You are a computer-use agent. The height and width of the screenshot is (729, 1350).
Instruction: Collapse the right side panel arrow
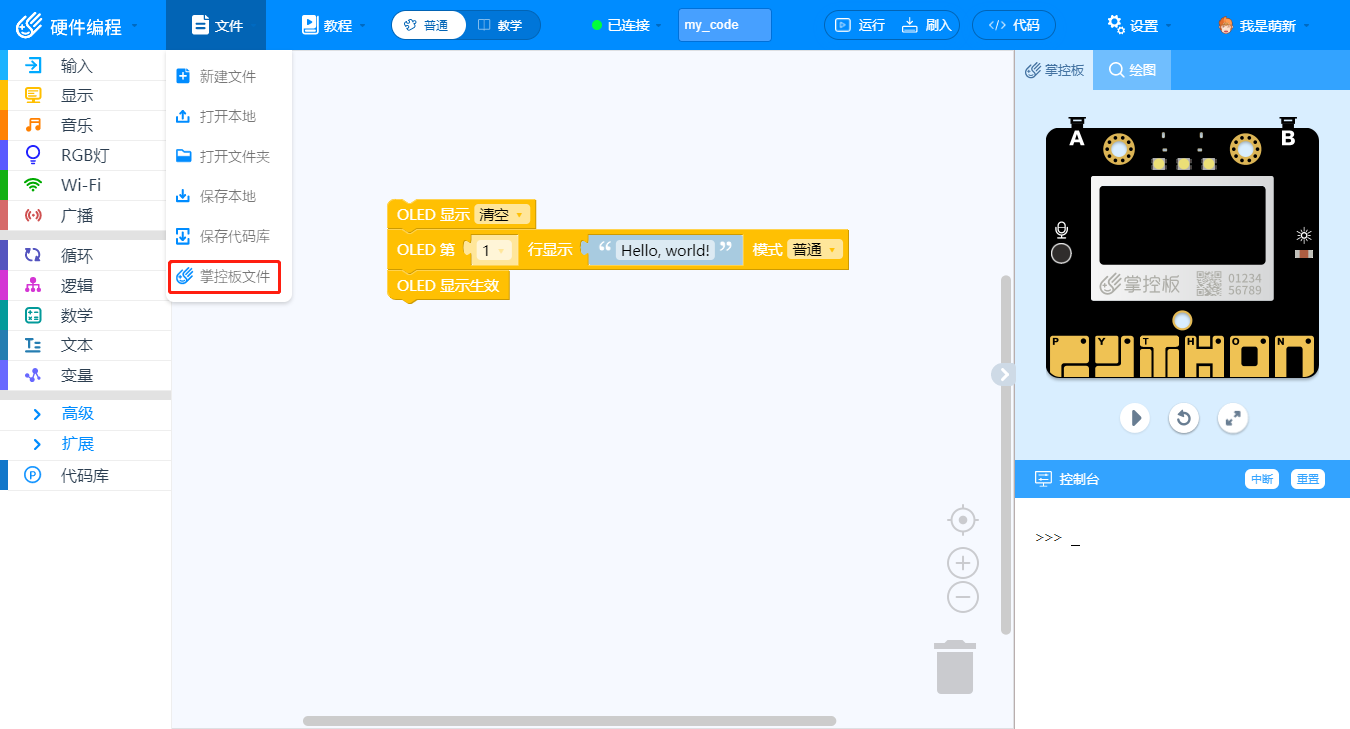pyautogui.click(x=1003, y=374)
